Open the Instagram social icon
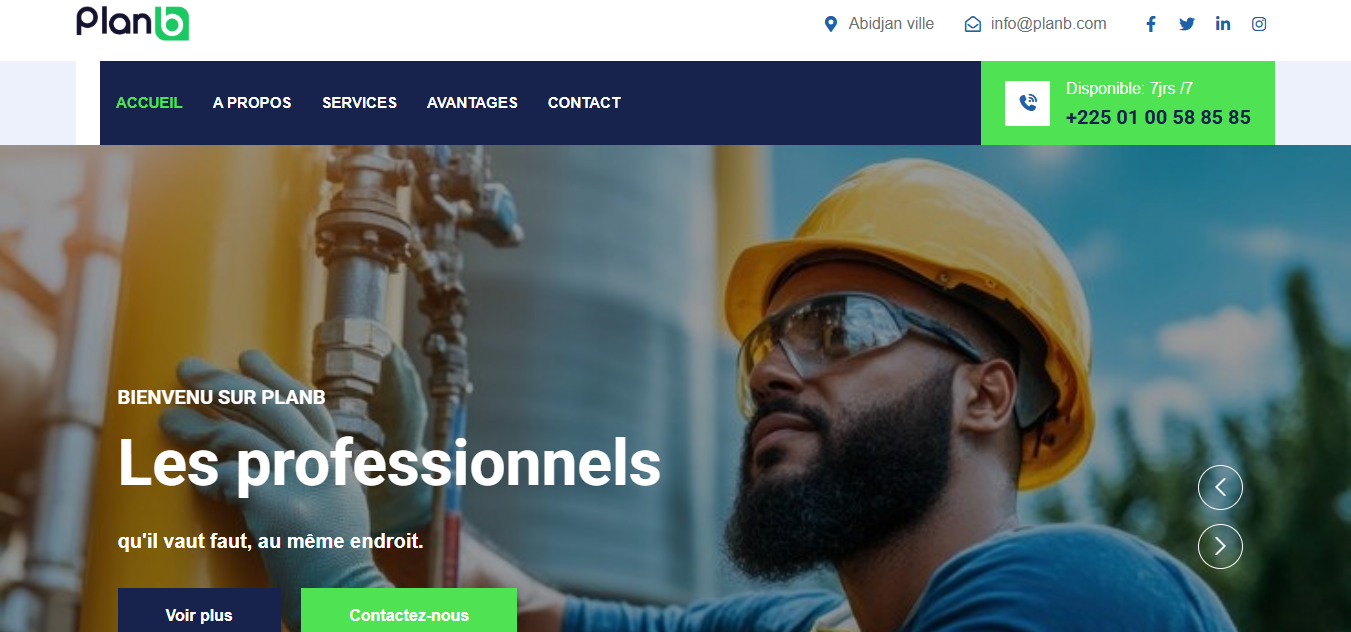 click(x=1259, y=24)
